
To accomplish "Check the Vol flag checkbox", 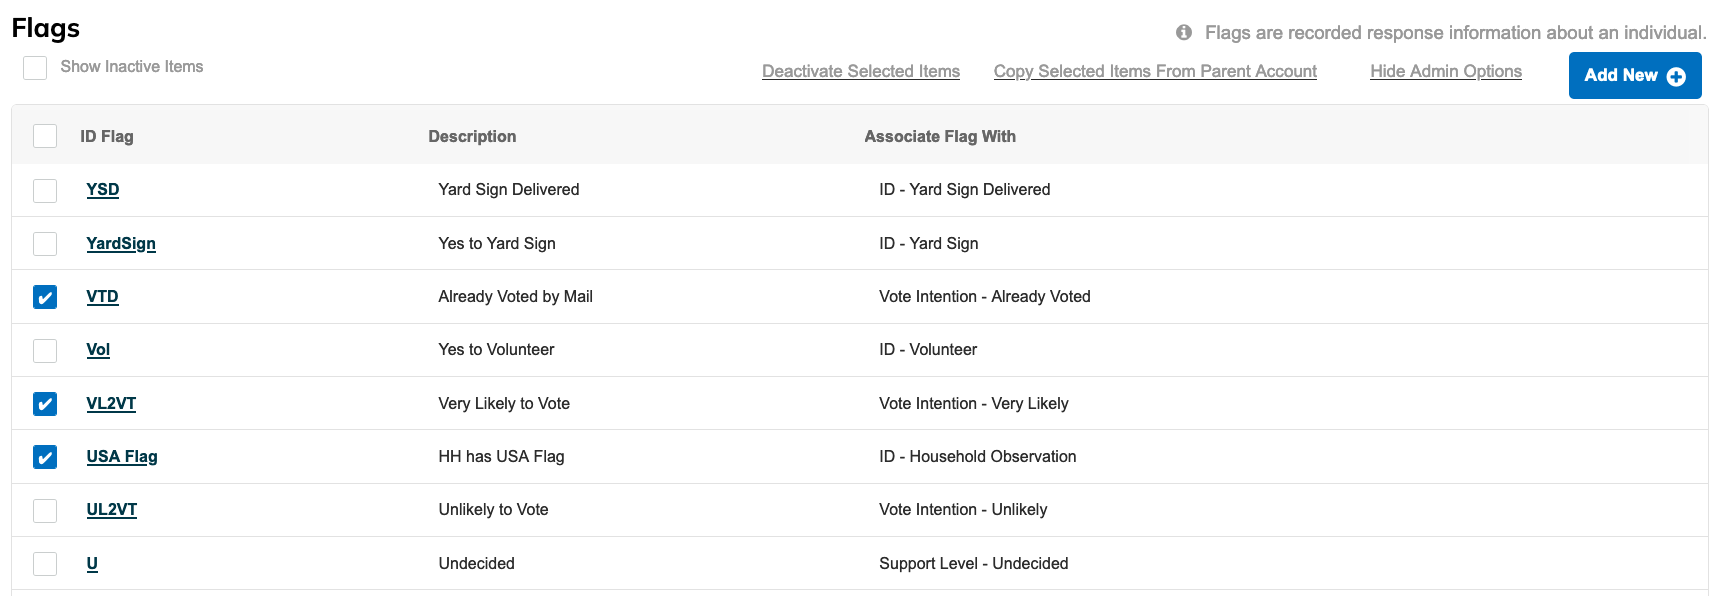I will tap(44, 349).
